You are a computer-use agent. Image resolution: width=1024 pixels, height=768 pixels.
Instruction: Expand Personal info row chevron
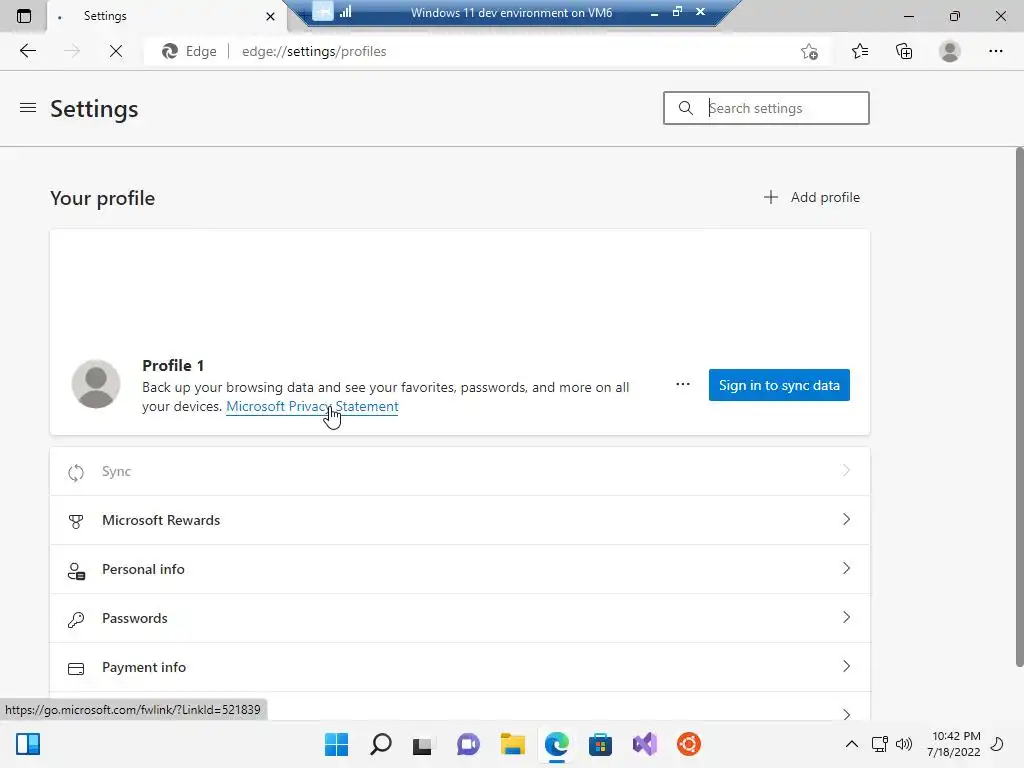[846, 568]
